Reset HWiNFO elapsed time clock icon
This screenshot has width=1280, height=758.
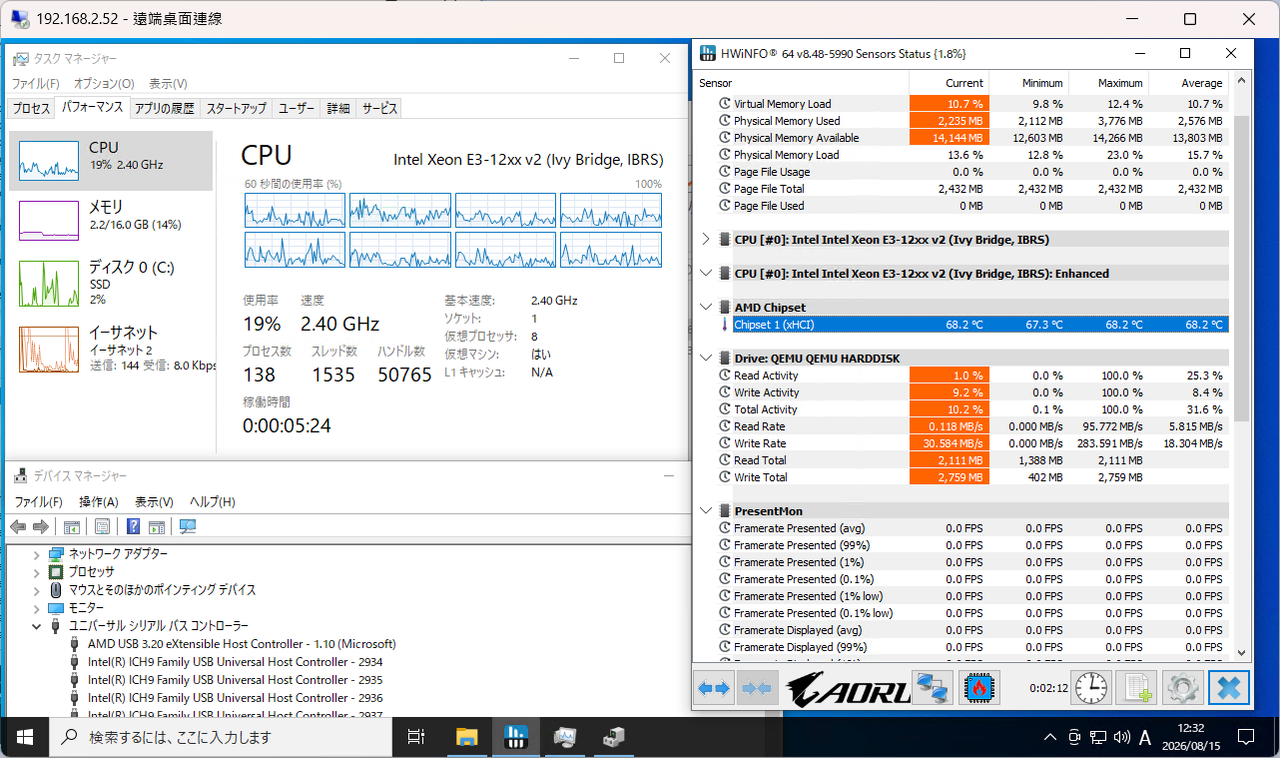(x=1092, y=688)
